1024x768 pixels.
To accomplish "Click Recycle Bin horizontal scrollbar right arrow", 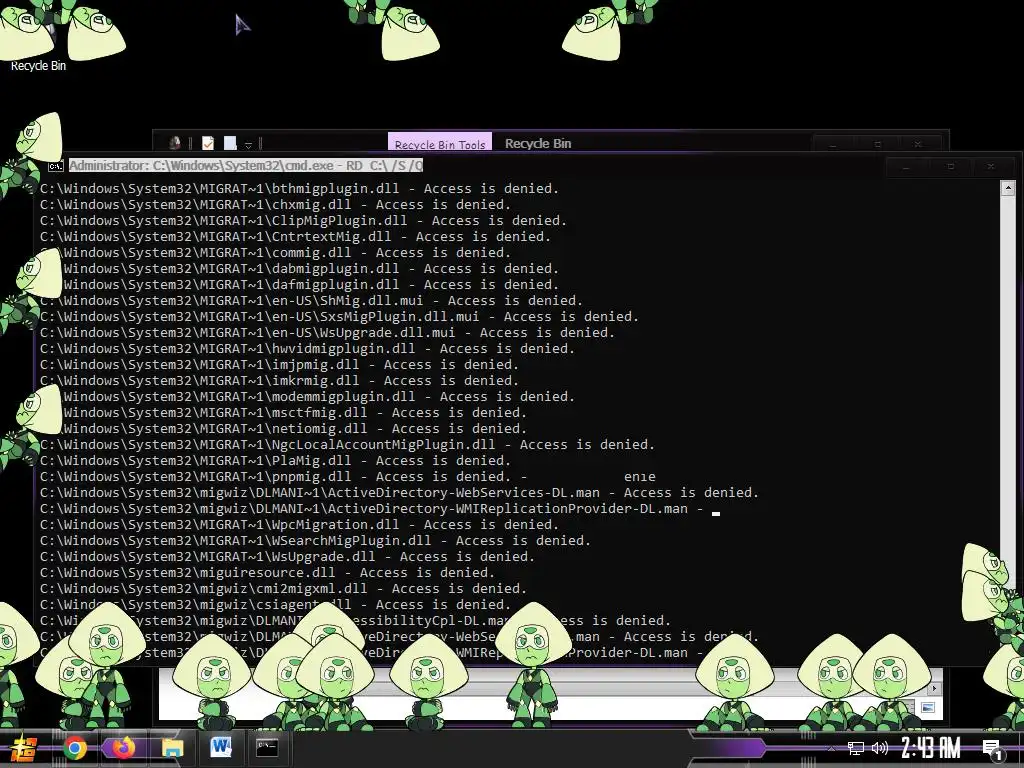I will [x=935, y=688].
